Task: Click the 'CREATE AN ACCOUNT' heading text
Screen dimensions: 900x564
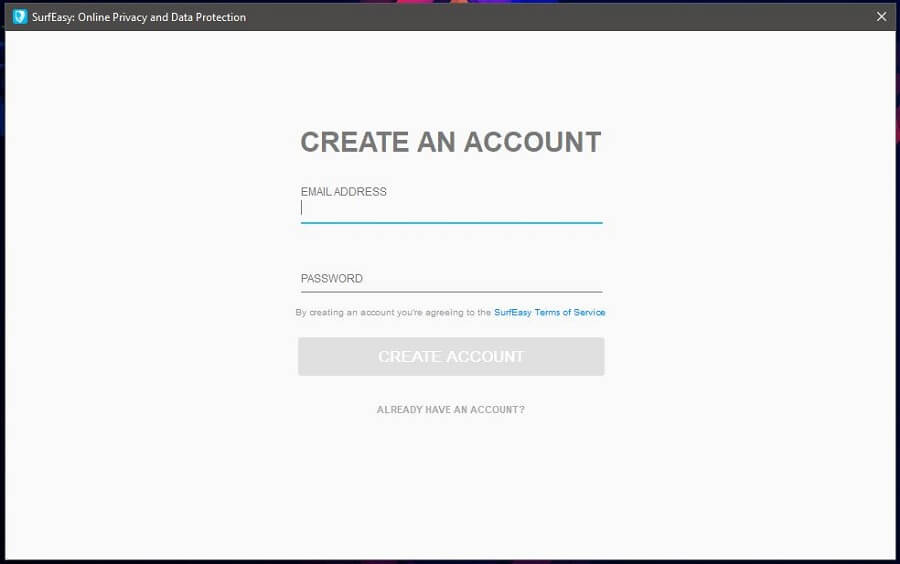Action: 451,142
